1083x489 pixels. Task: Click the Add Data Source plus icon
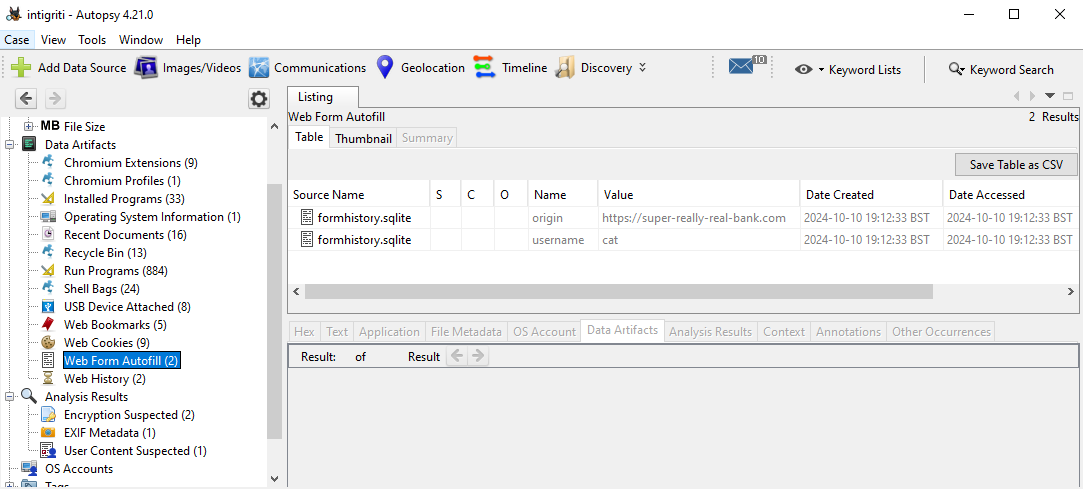(x=21, y=68)
